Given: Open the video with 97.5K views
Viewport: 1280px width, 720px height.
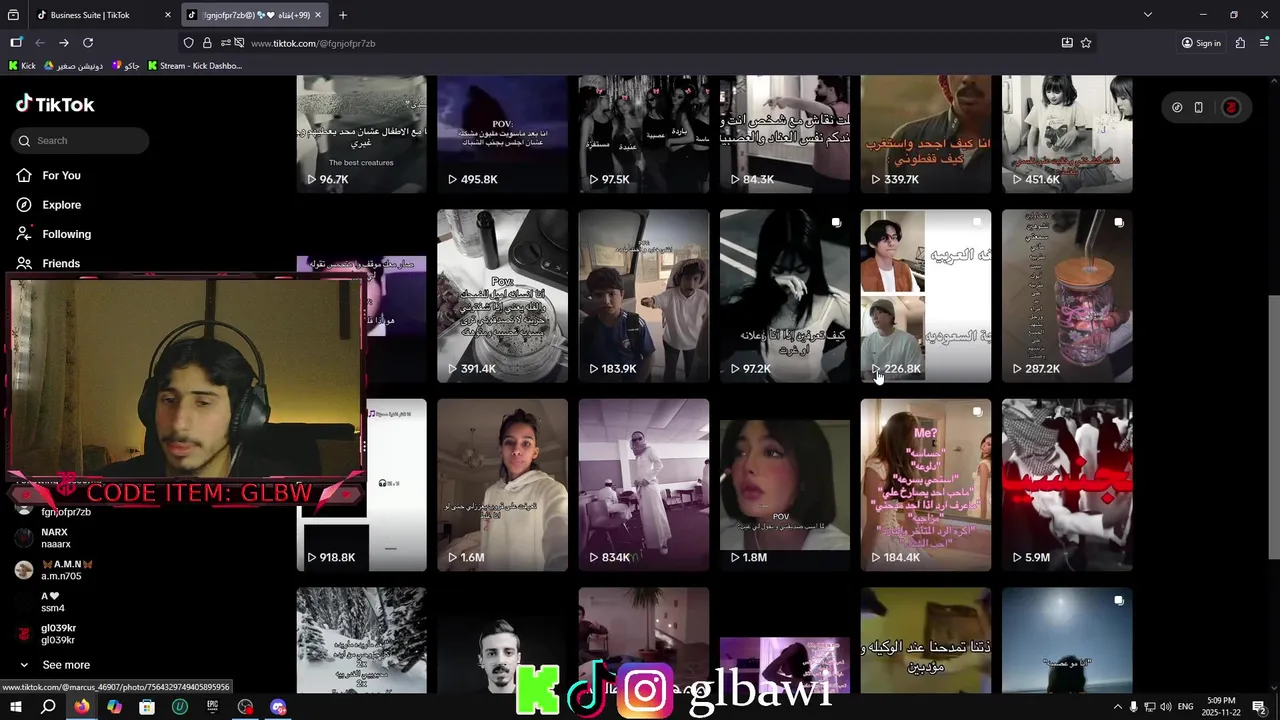Looking at the screenshot, I should (x=643, y=134).
